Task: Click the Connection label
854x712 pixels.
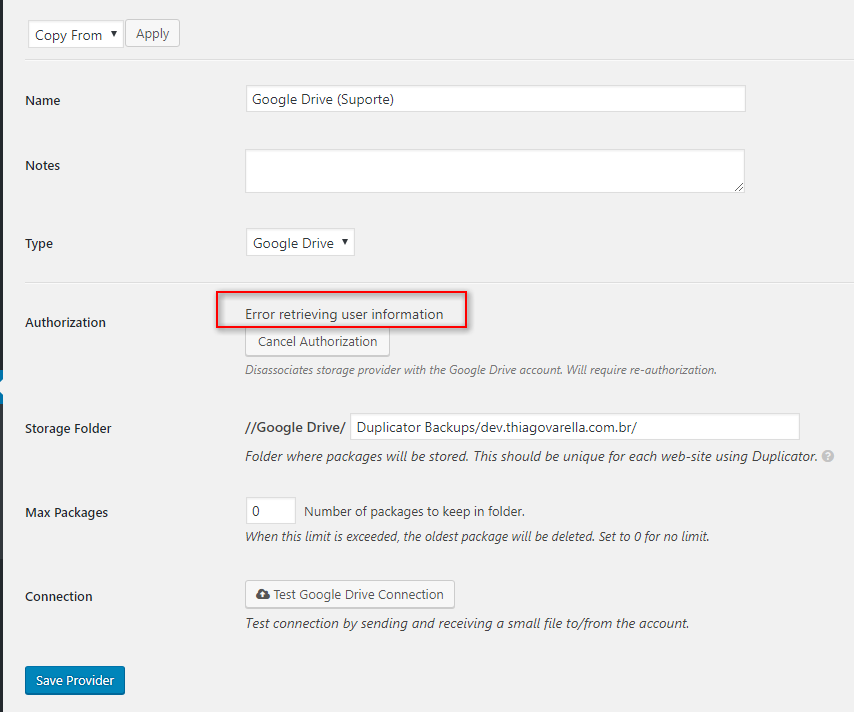Action: point(58,596)
